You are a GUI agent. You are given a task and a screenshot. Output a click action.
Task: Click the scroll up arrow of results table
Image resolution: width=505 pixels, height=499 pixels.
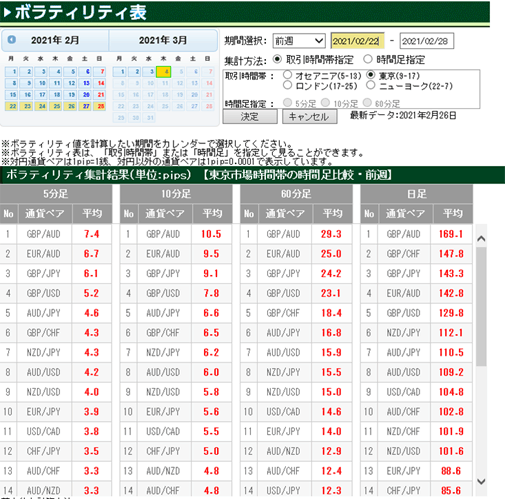pos(481,239)
